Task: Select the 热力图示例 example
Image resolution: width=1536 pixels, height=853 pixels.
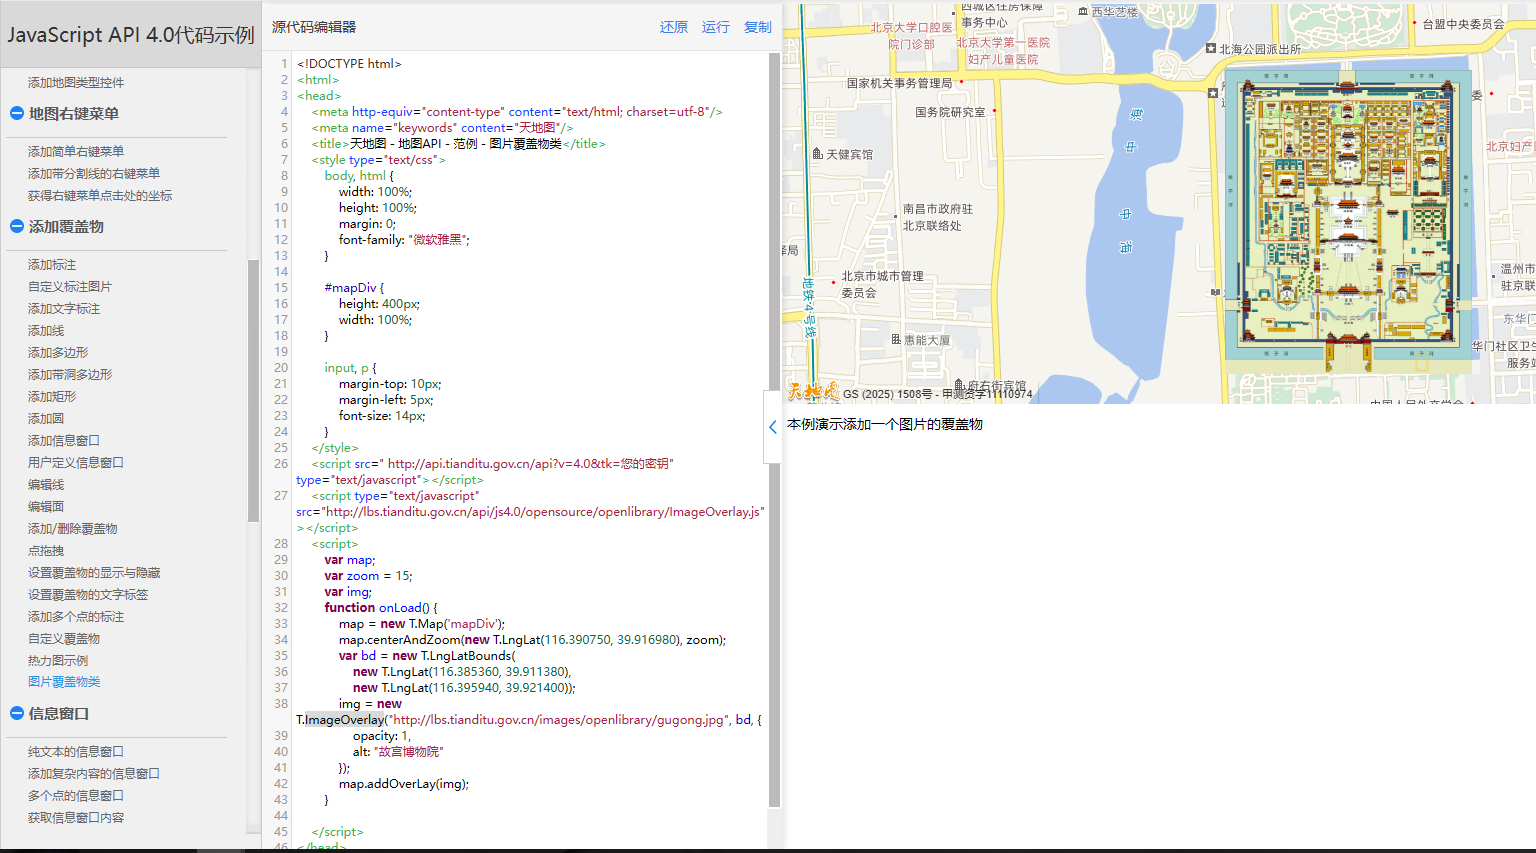Action: coord(58,661)
